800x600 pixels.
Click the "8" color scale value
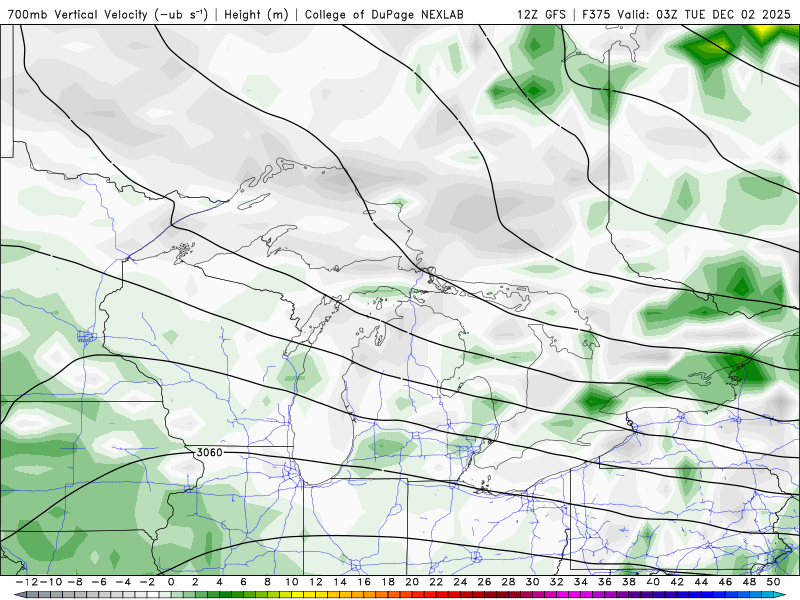267,582
